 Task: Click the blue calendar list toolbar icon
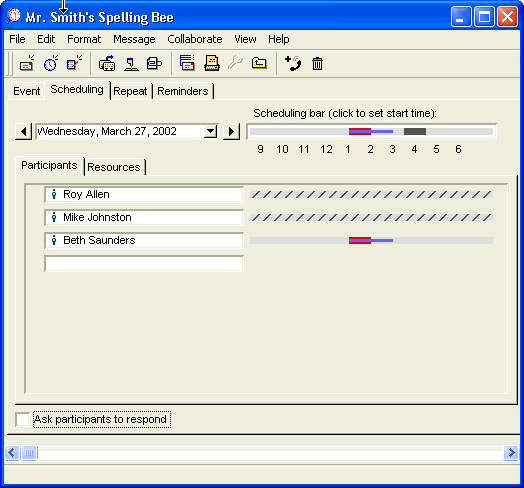[187, 63]
